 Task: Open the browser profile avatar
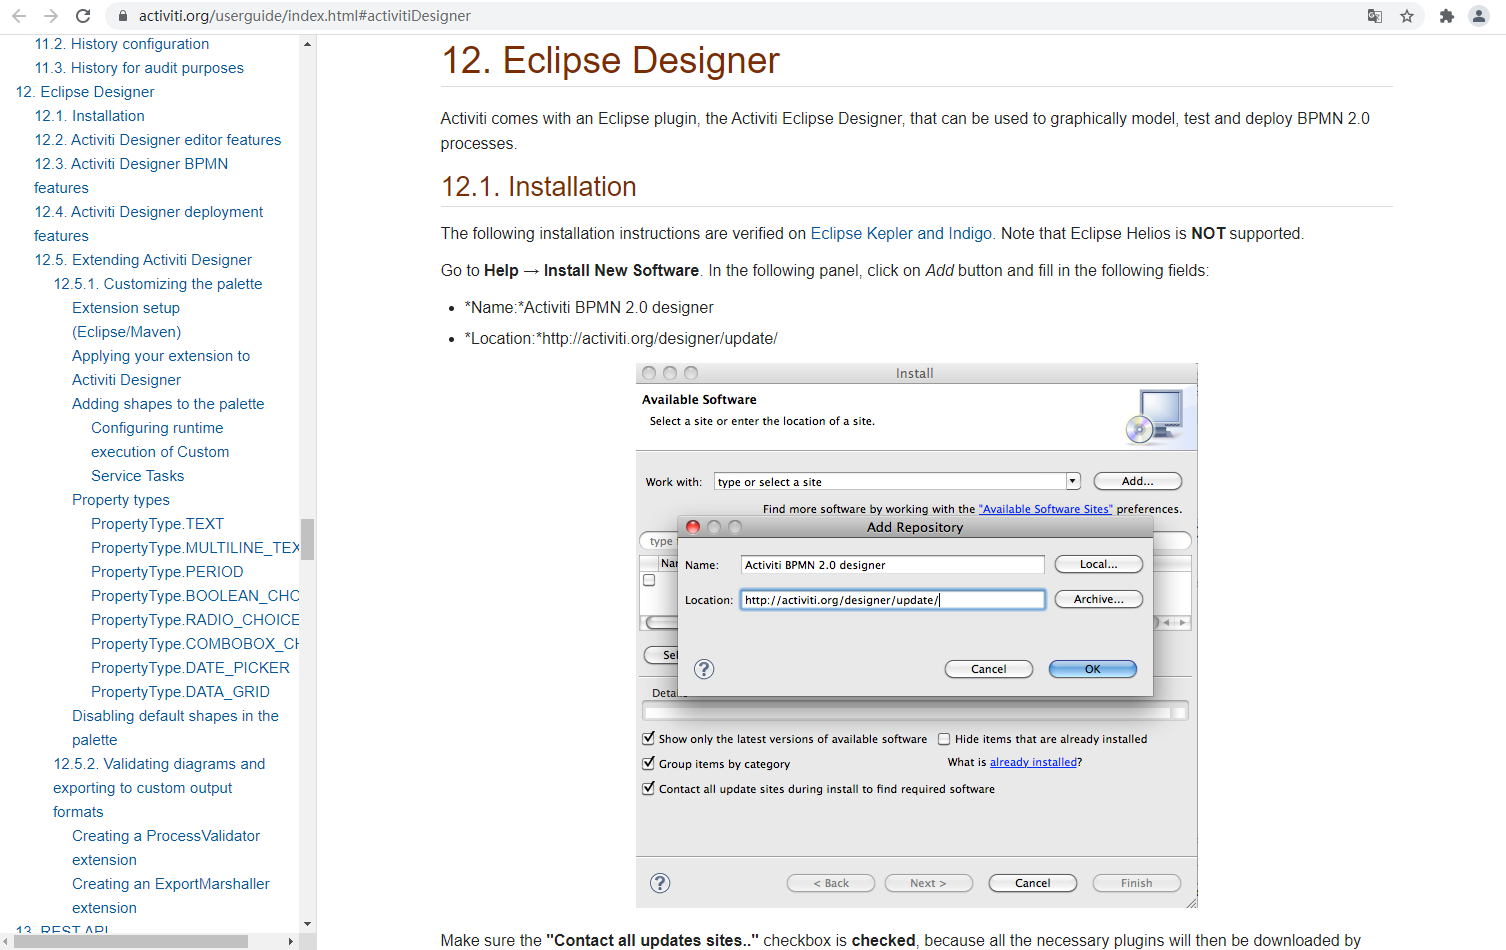click(1479, 16)
